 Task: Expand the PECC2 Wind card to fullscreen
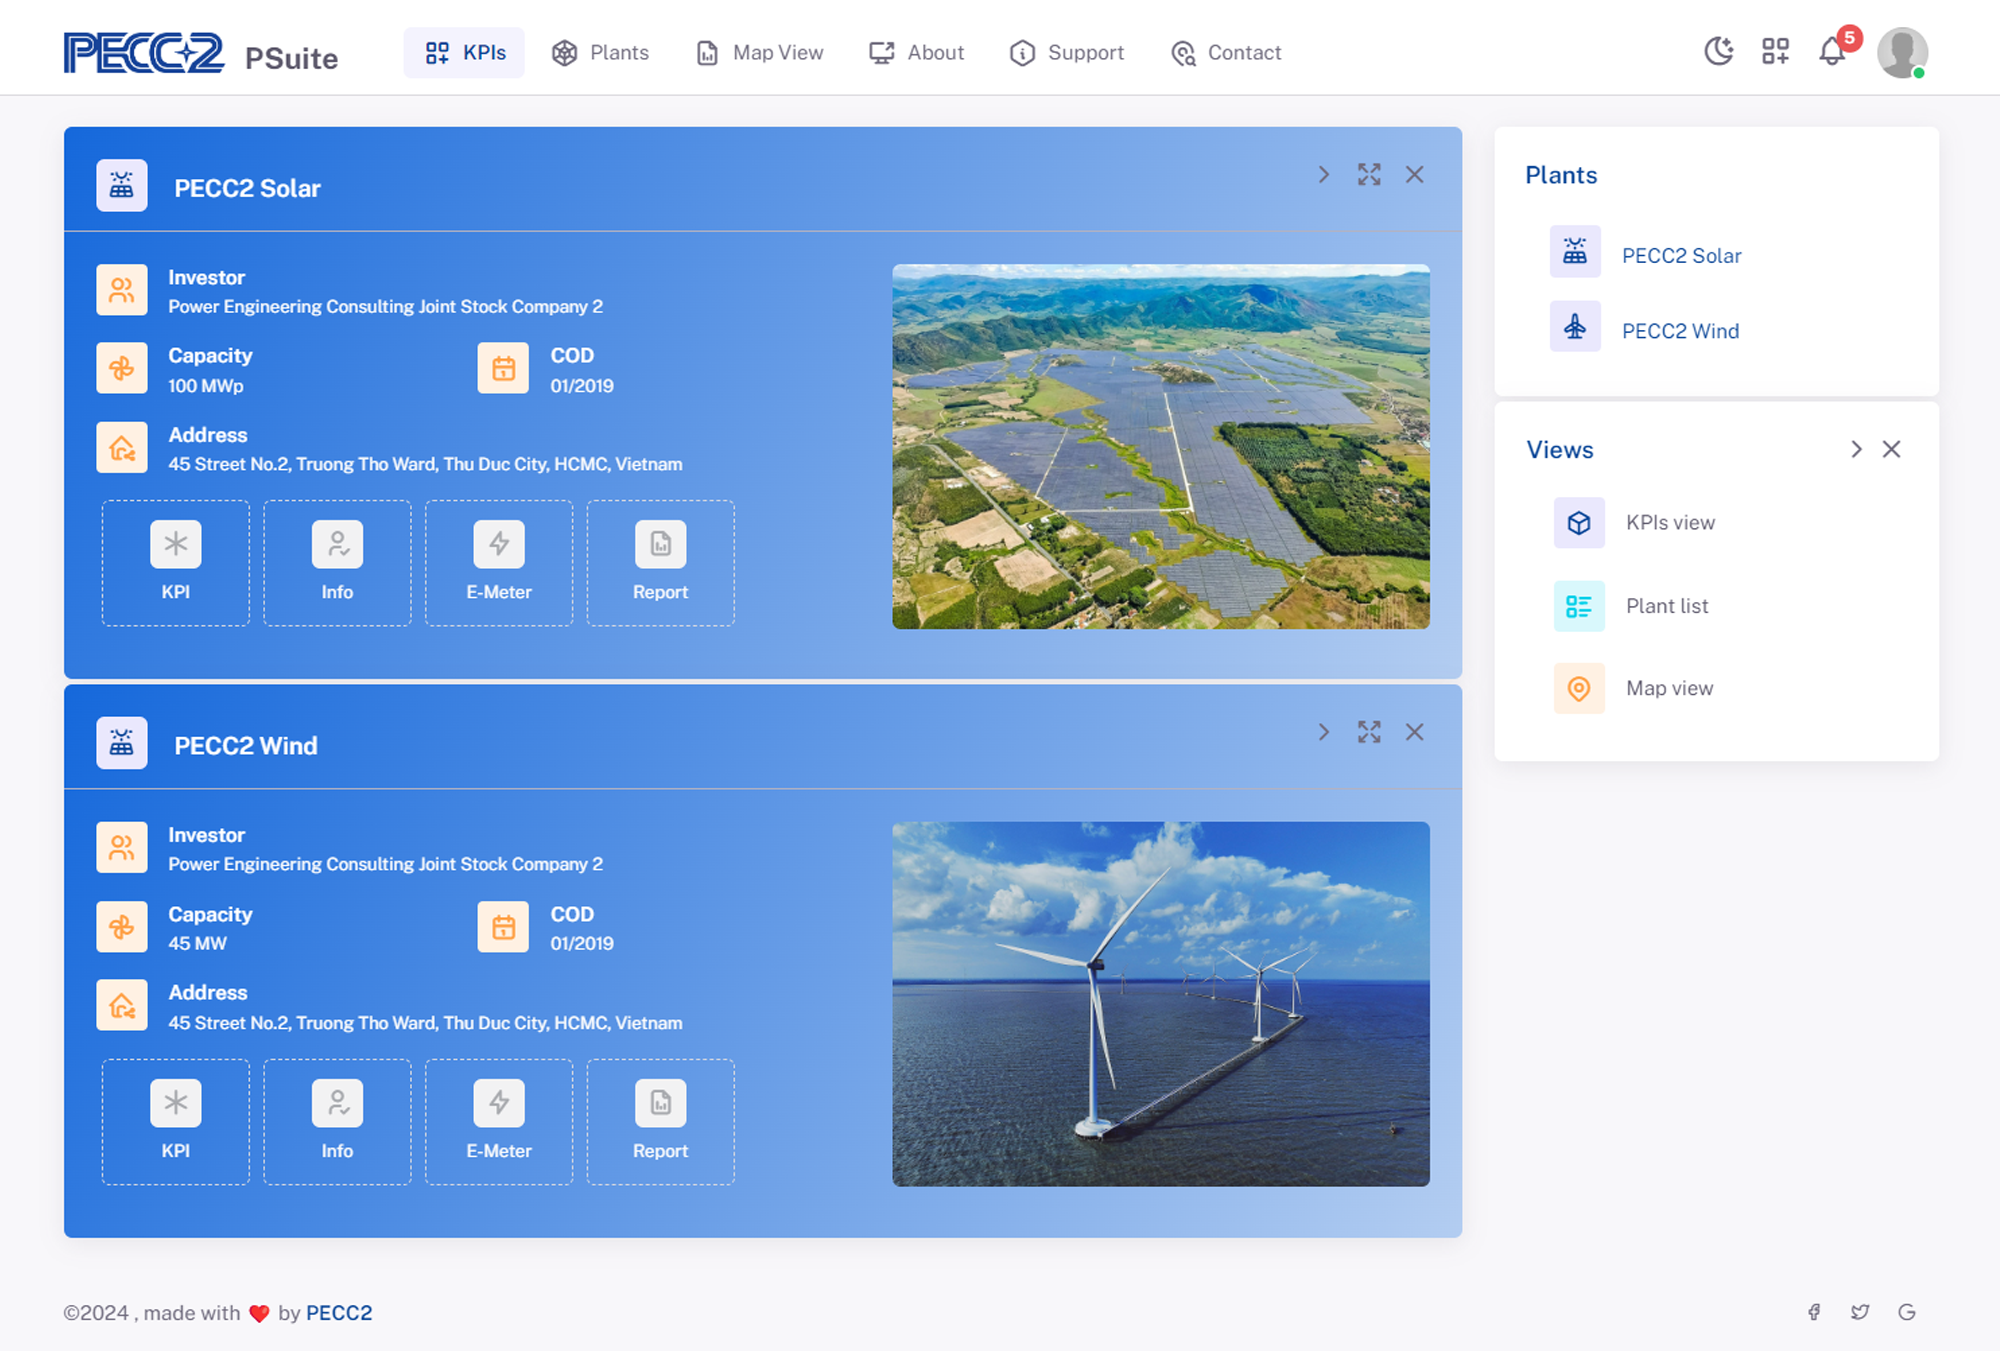click(x=1369, y=731)
